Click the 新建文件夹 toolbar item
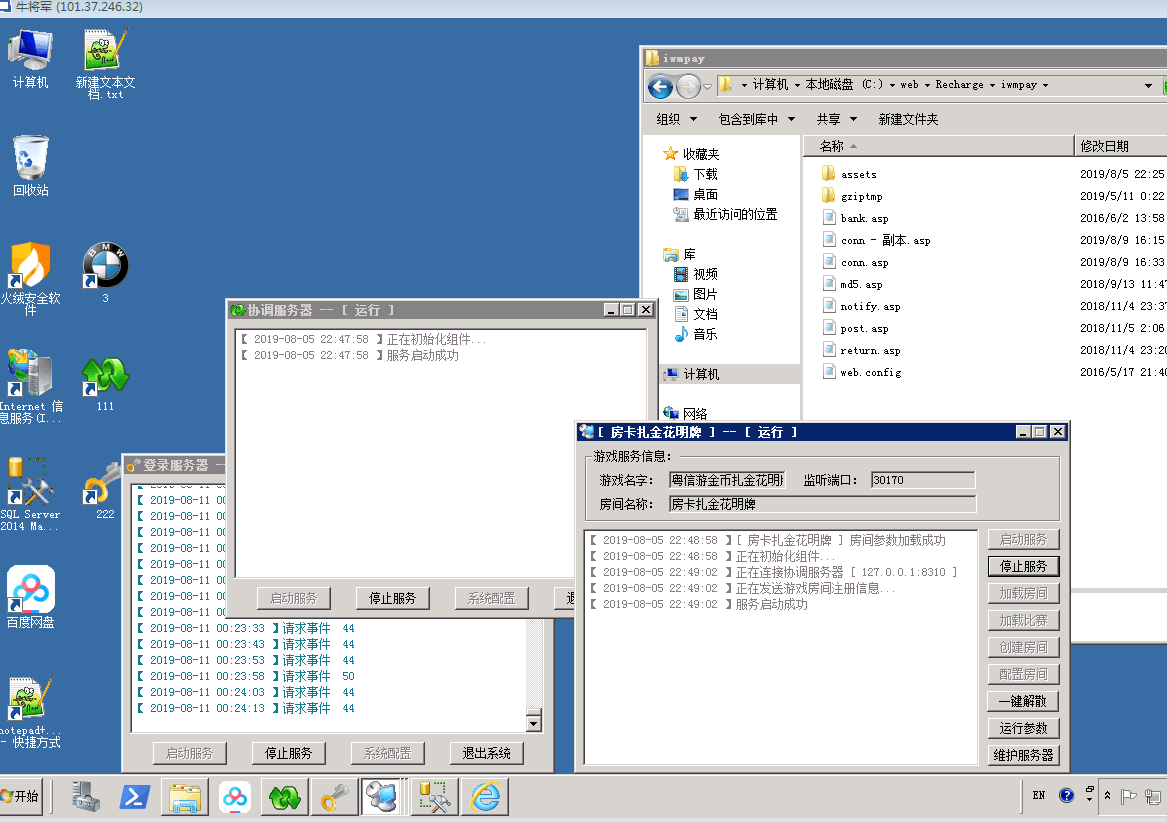This screenshot has height=822, width=1167. click(x=908, y=119)
